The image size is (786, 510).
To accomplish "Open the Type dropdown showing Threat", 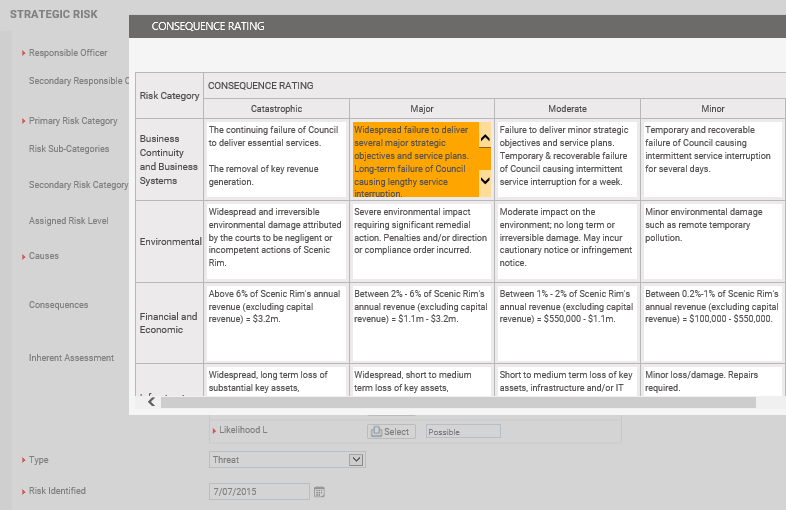I will click(x=287, y=460).
